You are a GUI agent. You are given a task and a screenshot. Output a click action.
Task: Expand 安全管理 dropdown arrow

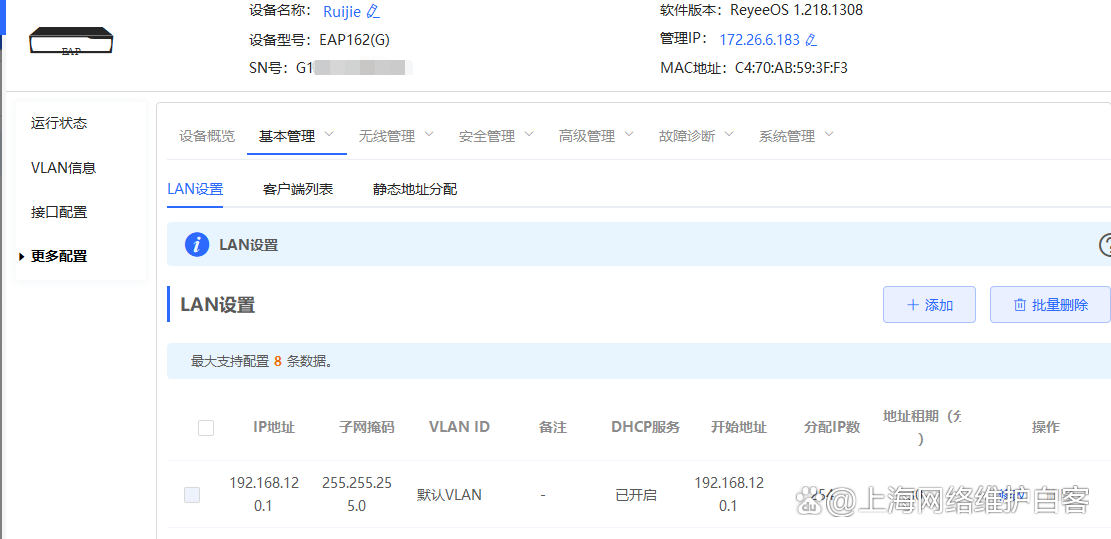coord(529,134)
